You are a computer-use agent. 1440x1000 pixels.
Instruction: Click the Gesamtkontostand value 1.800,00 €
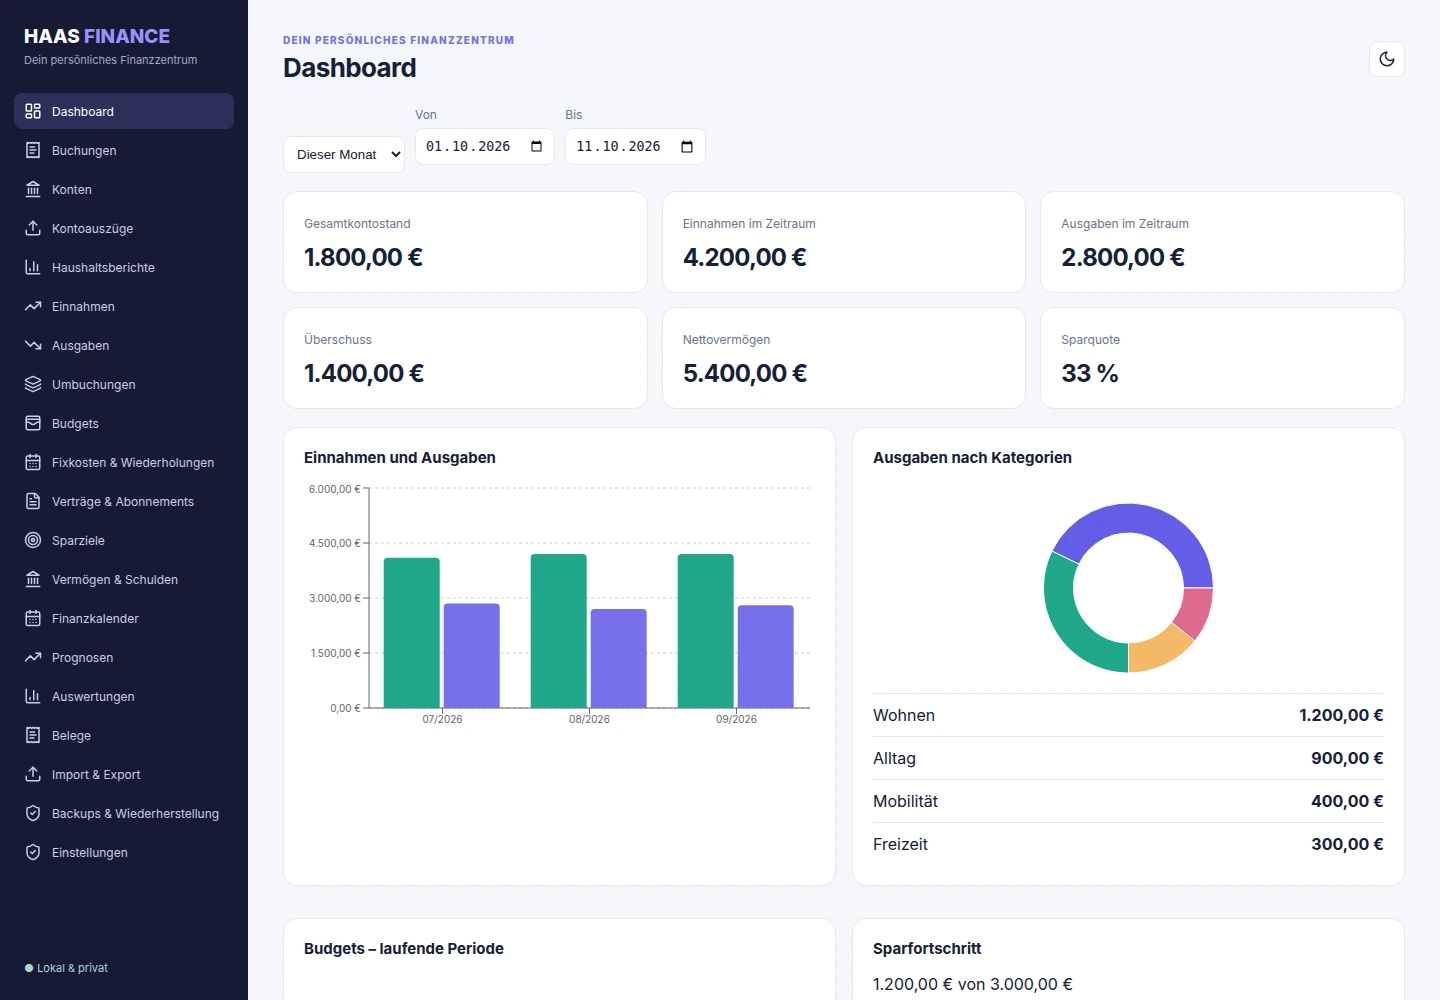[363, 257]
